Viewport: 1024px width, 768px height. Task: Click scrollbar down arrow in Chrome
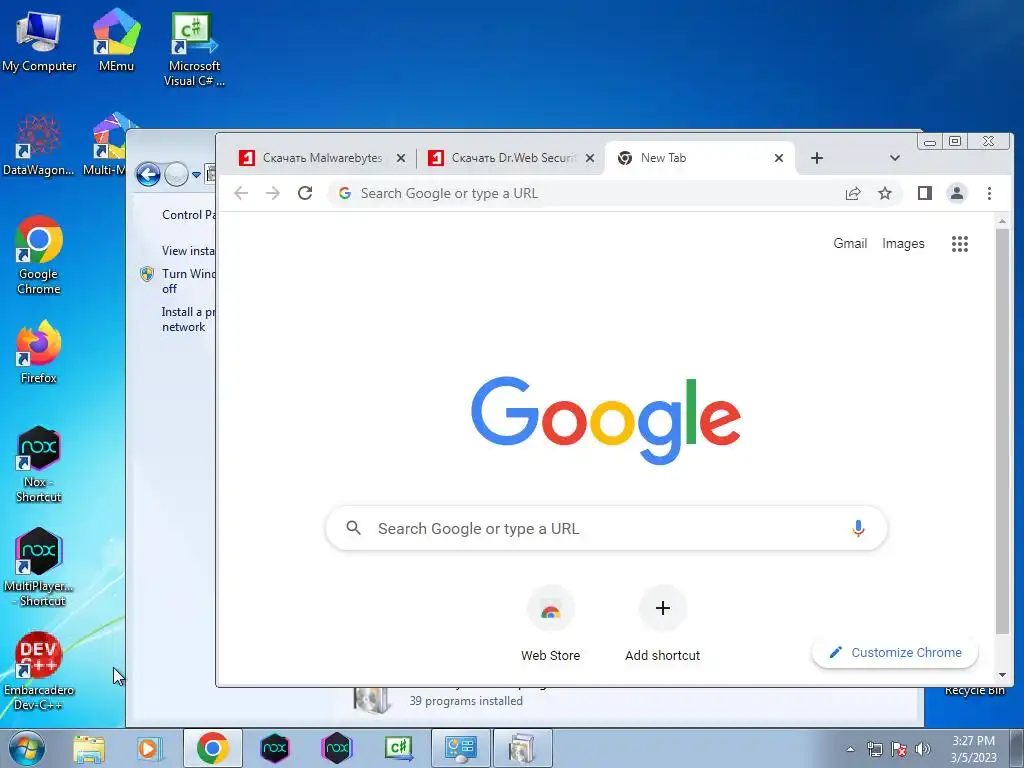[1002, 675]
